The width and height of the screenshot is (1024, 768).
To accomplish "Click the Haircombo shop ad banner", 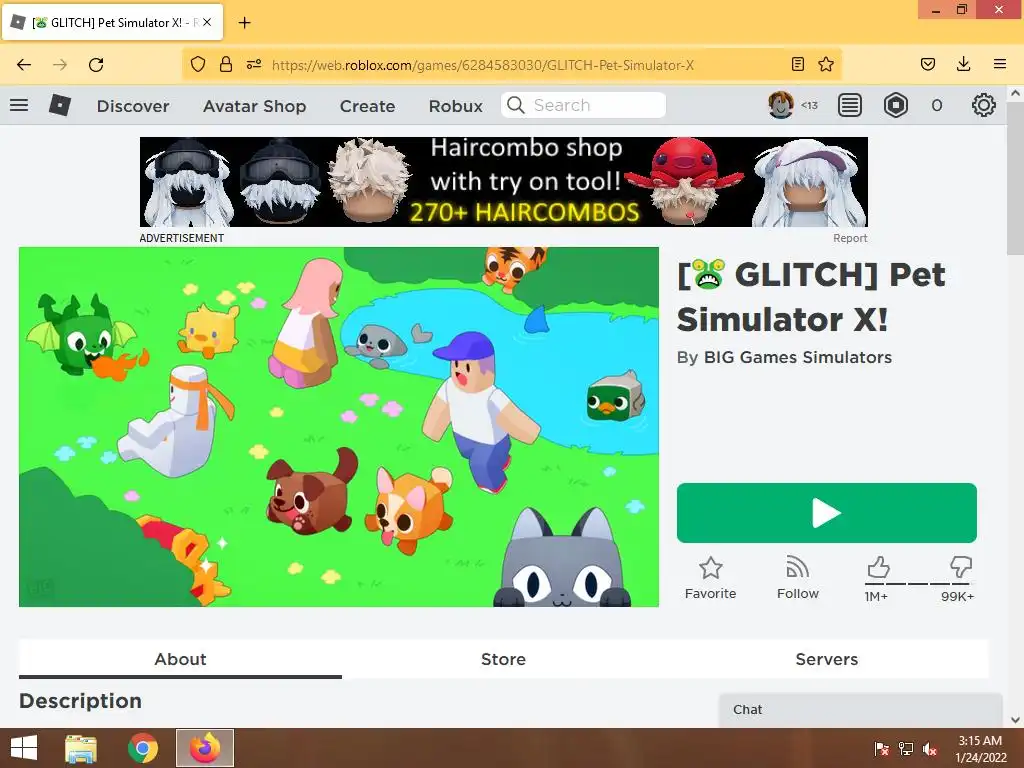I will pos(504,182).
